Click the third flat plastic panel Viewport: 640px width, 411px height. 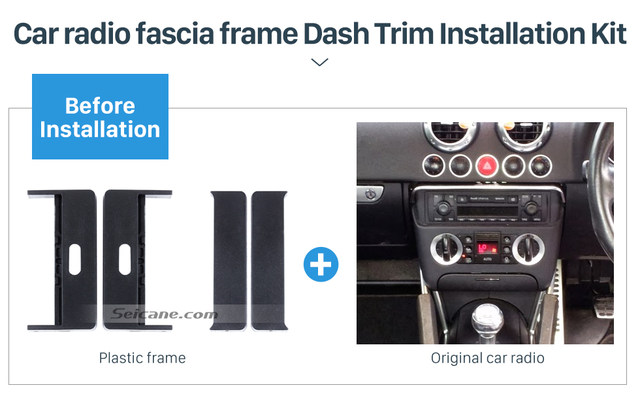click(x=228, y=260)
